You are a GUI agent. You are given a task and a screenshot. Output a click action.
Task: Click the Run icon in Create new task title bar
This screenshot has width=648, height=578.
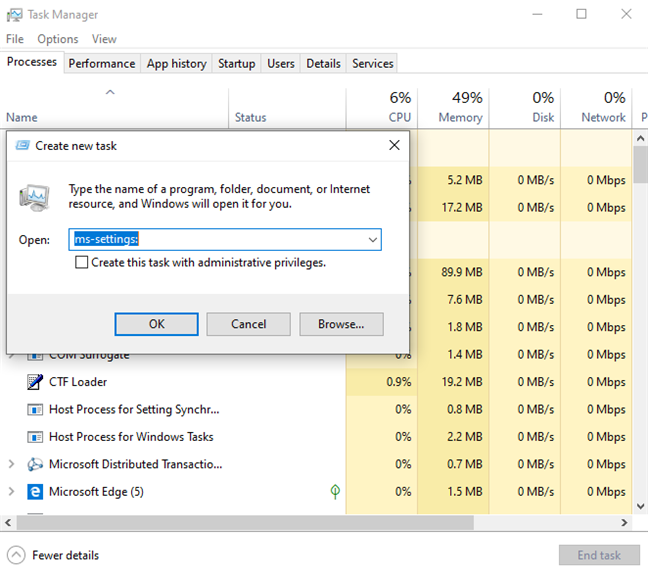click(x=22, y=145)
